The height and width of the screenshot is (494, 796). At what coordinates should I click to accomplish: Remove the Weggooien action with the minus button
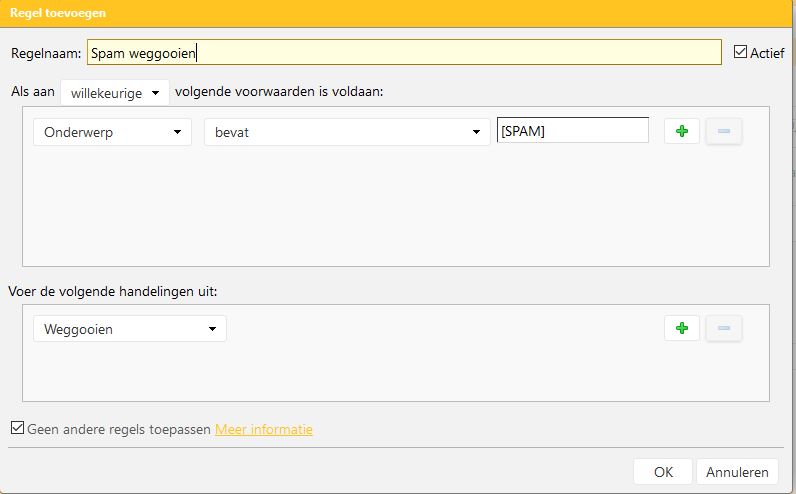tap(724, 328)
